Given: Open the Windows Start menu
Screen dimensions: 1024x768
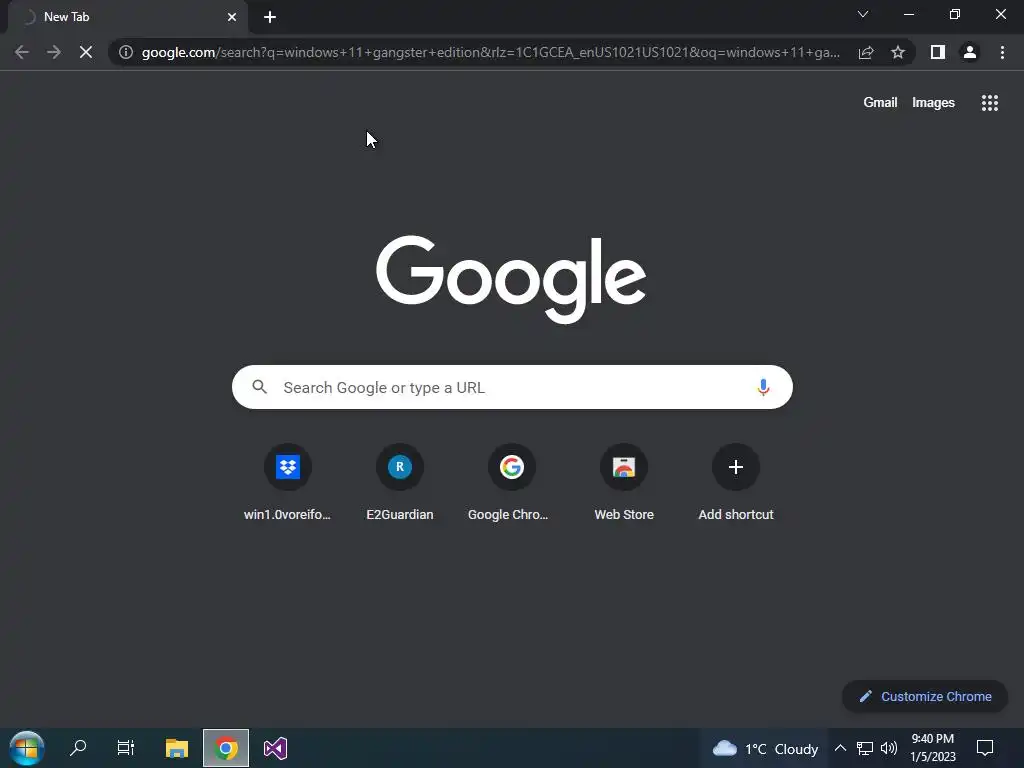Looking at the screenshot, I should (27, 748).
